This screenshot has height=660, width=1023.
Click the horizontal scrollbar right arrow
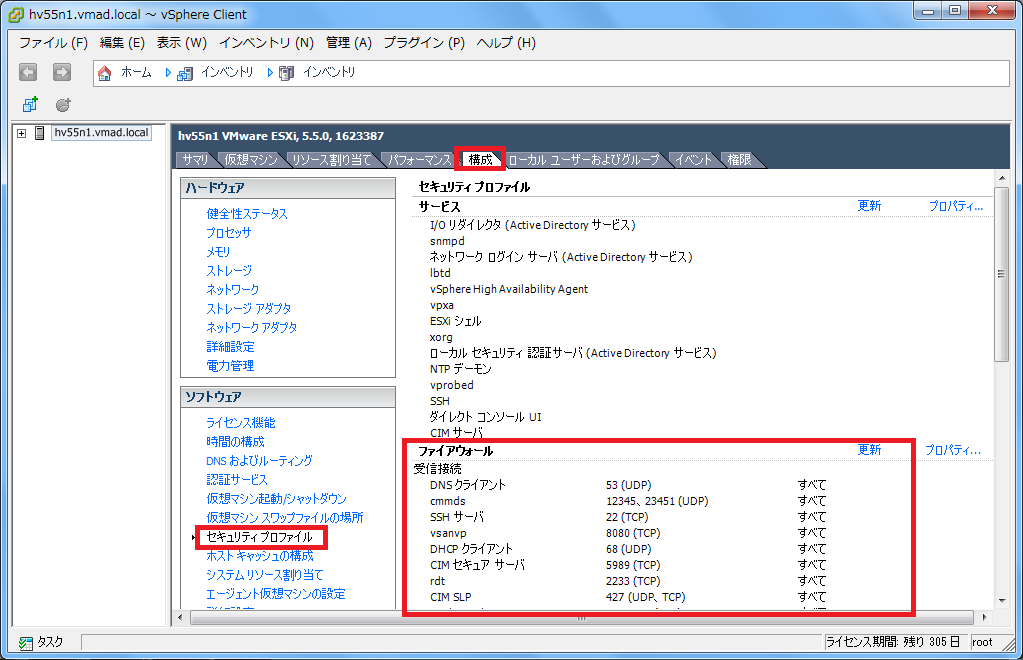tap(985, 617)
